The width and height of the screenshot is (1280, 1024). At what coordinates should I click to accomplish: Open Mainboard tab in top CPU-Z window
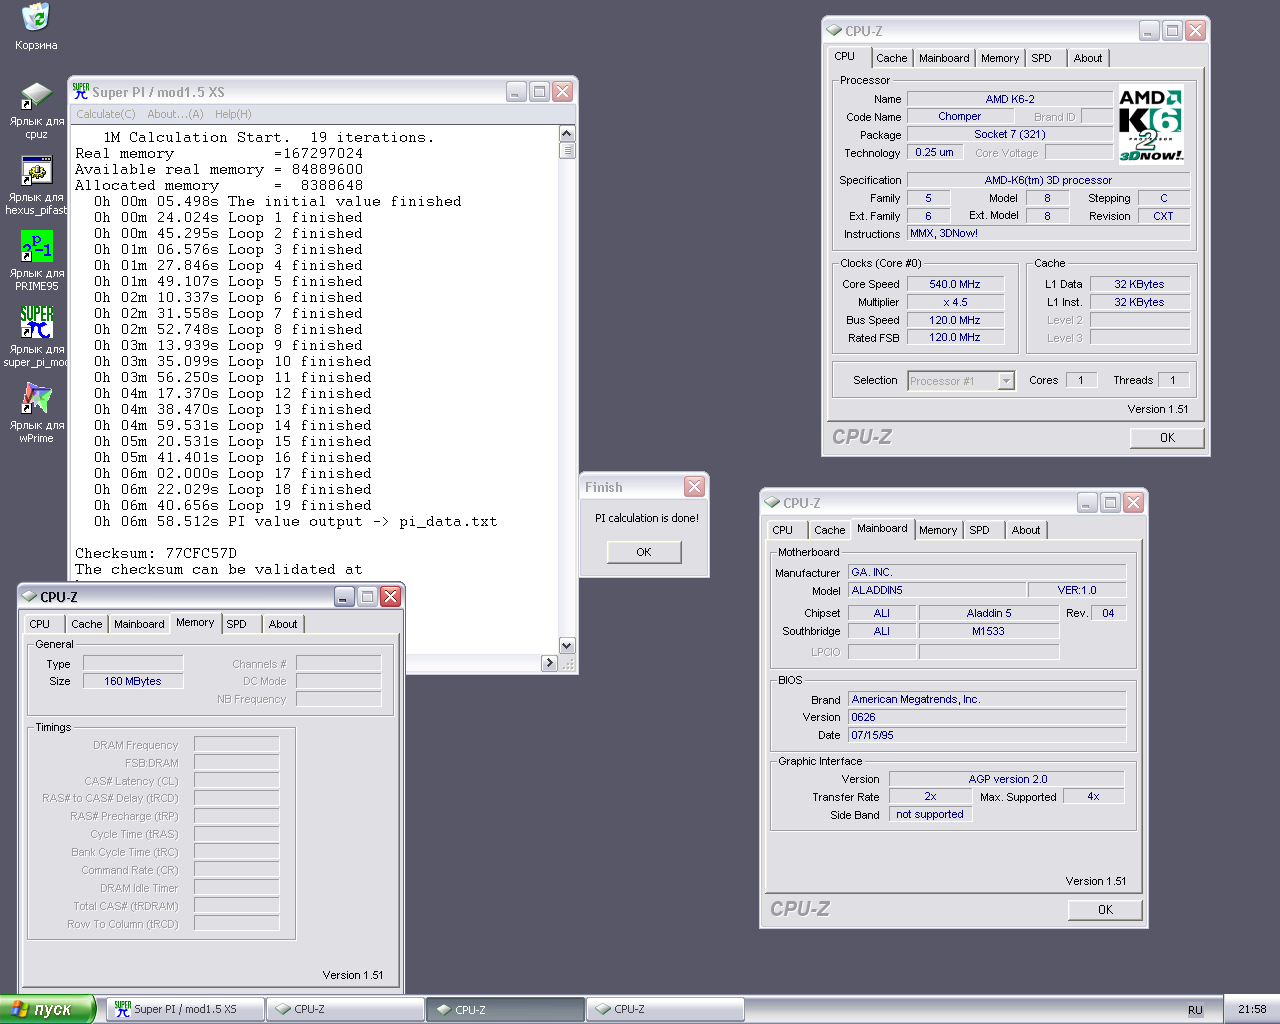tap(944, 58)
